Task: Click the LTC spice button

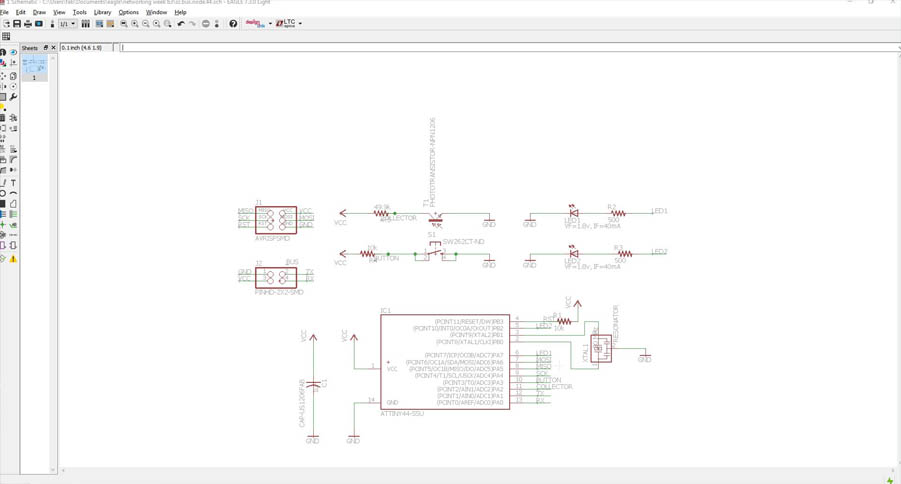Action: pos(286,24)
